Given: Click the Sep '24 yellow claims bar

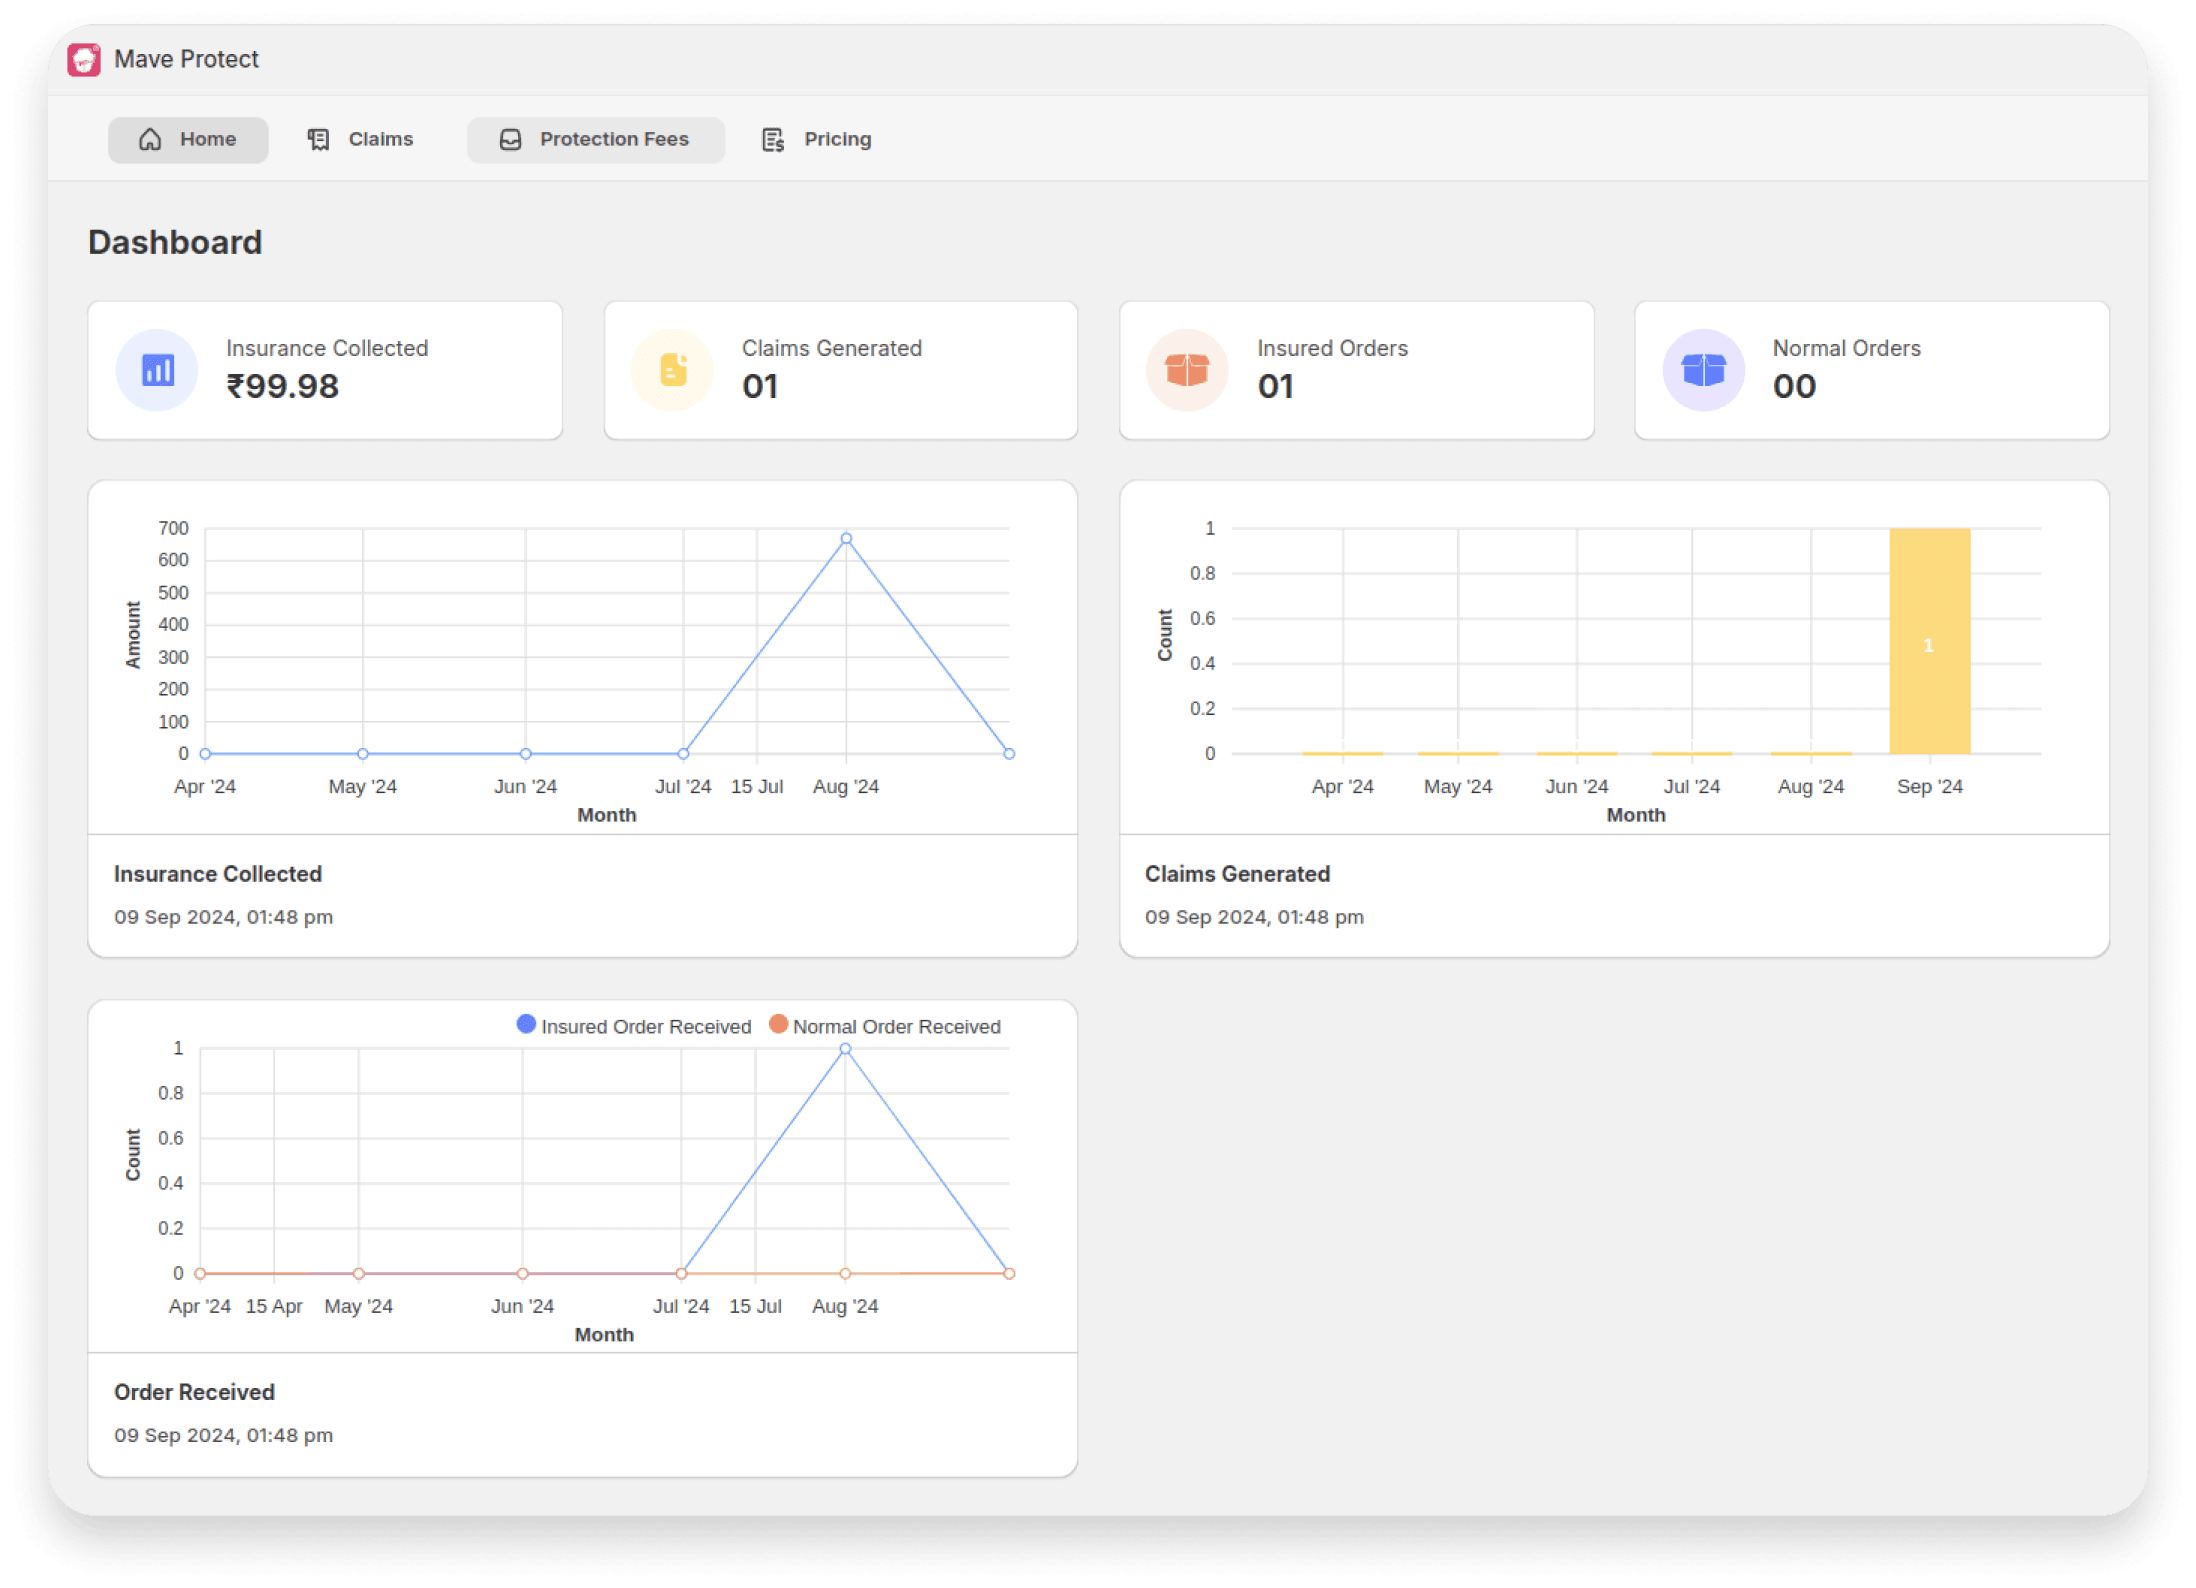Looking at the screenshot, I should [x=1929, y=641].
